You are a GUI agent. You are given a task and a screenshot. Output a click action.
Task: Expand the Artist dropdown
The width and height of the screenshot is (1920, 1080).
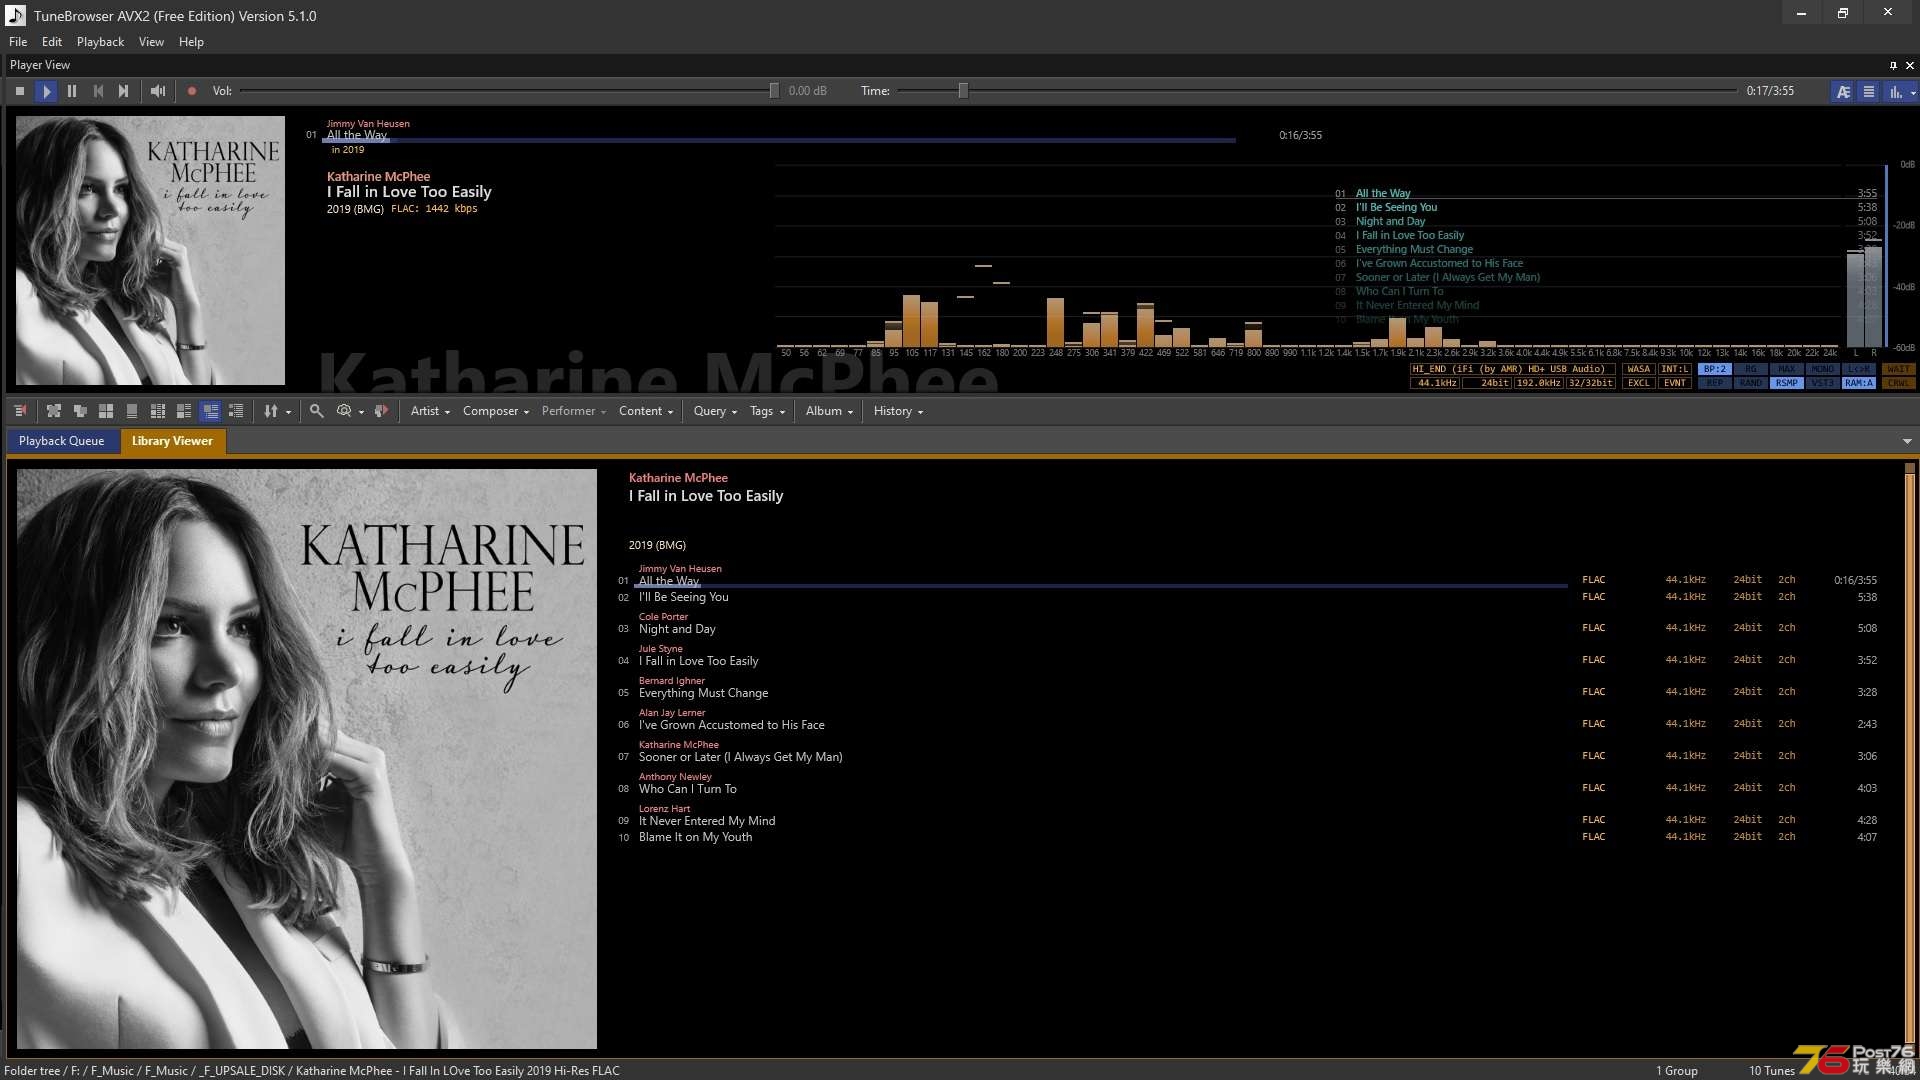coord(430,411)
